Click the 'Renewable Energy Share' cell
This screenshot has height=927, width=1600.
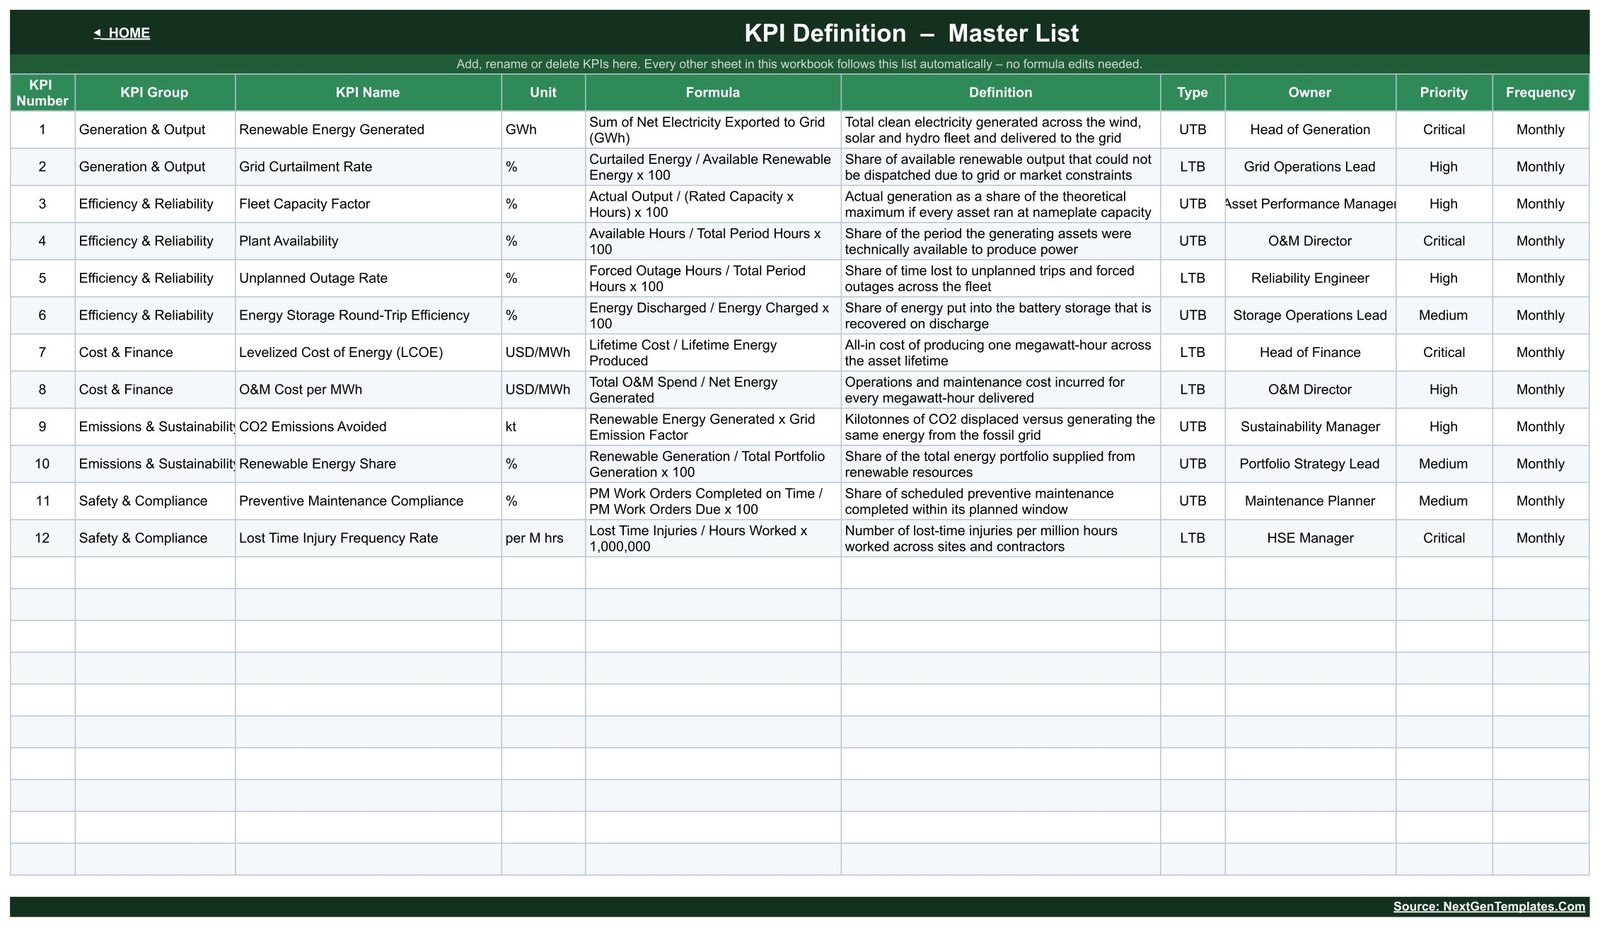[x=368, y=463]
